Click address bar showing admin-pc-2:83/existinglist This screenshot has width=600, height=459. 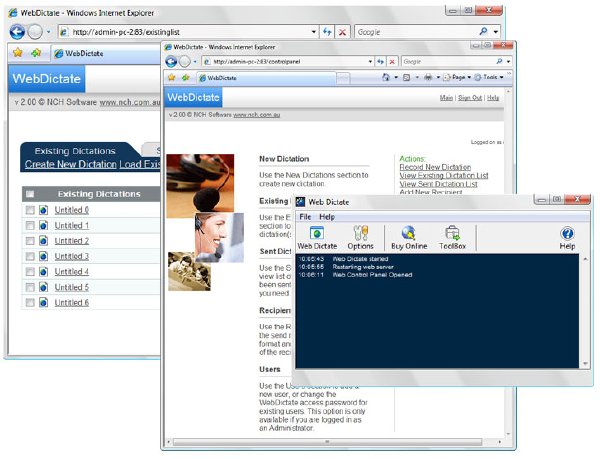tap(186, 32)
